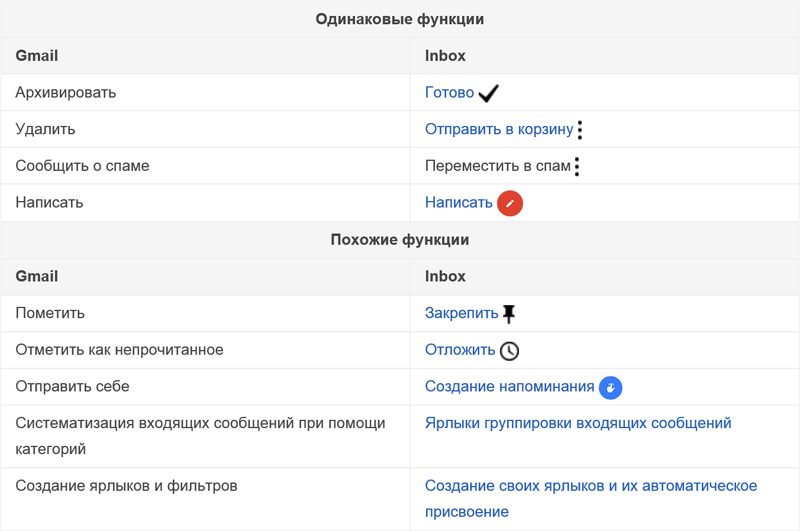Open the Создание напоминания link
The height and width of the screenshot is (531, 800).
click(510, 386)
